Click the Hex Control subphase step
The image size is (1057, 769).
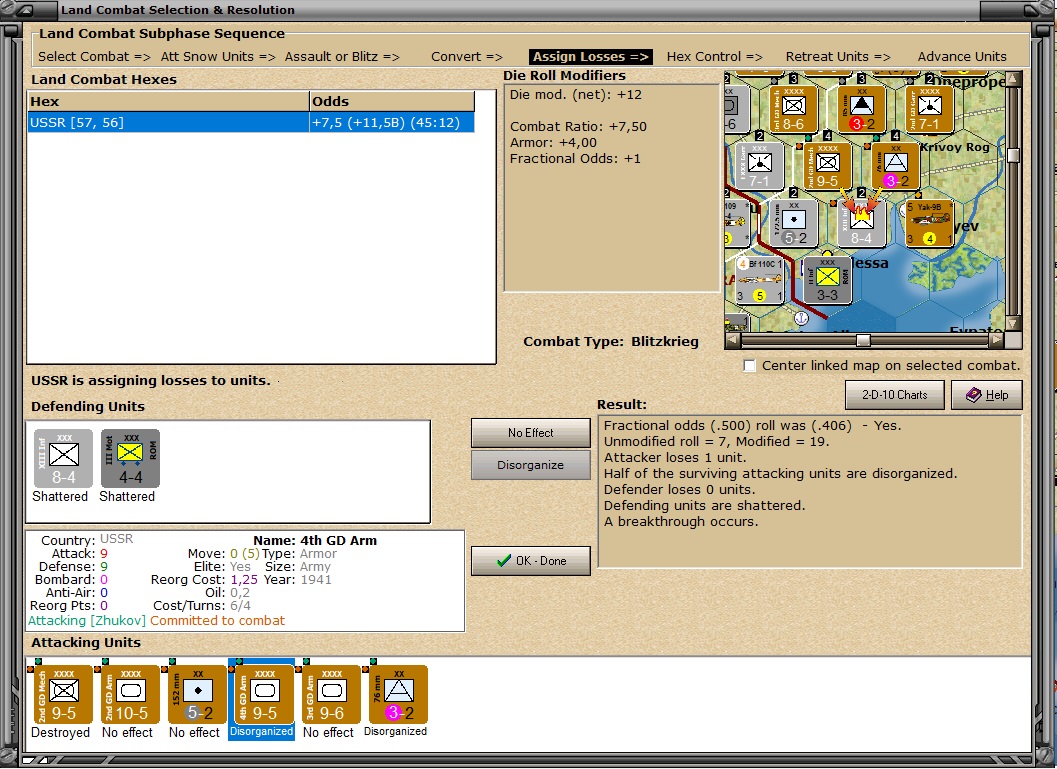(x=715, y=57)
